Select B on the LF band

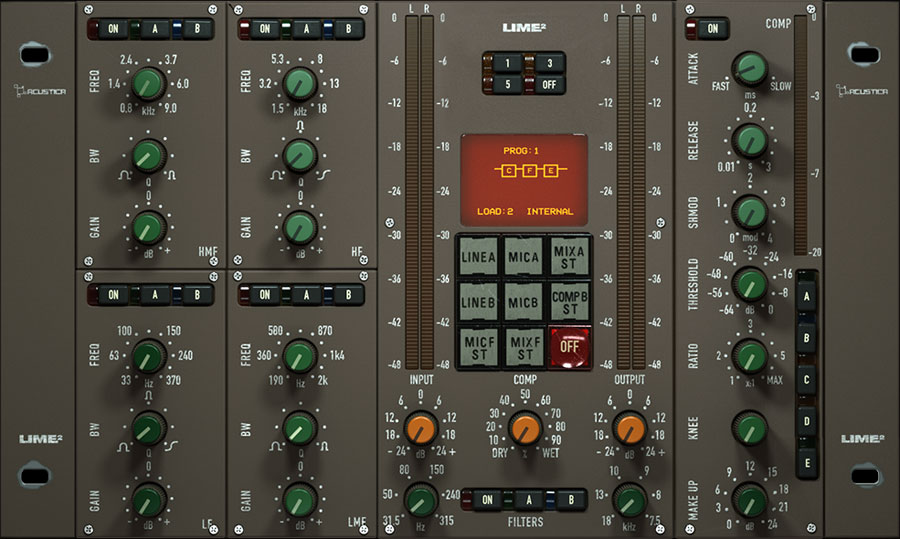(197, 295)
